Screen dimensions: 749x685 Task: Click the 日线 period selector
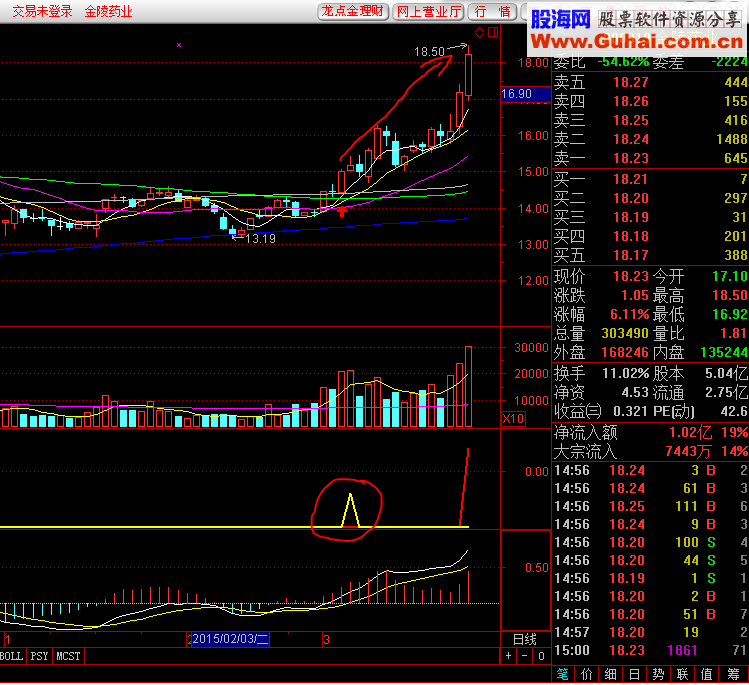[x=524, y=639]
